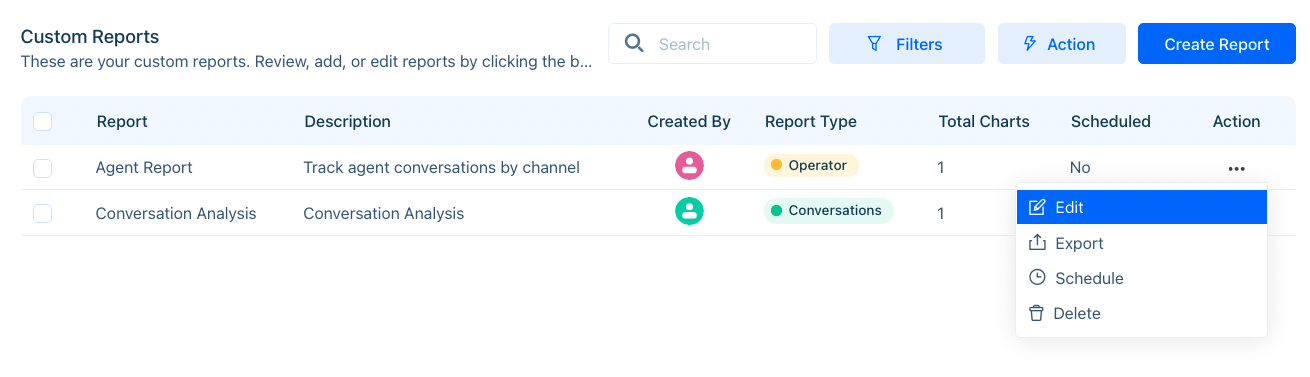Click the Create Report button
The width and height of the screenshot is (1310, 377).
pos(1216,44)
